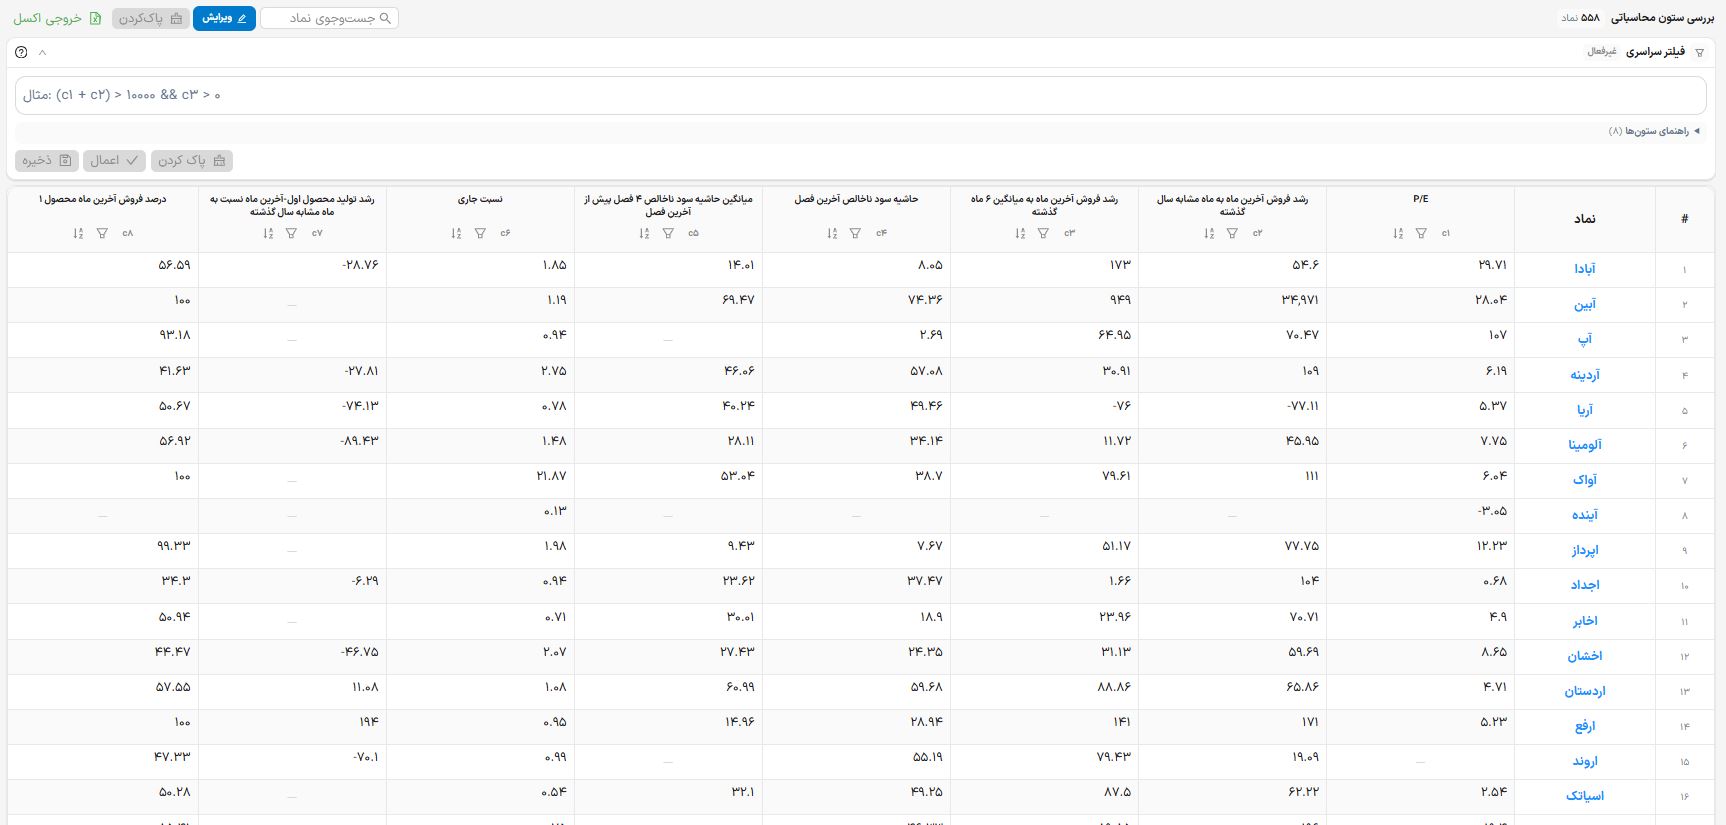Image resolution: width=1726 pixels, height=825 pixels.
Task: Sort column c4 gross profit margin
Action: point(832,233)
